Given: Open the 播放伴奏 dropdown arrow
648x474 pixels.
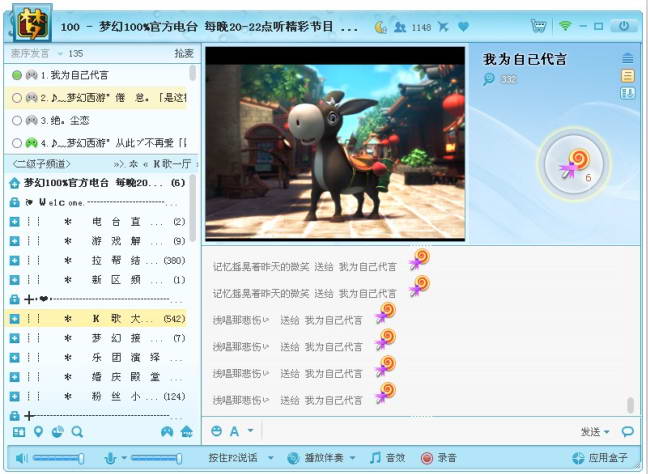Looking at the screenshot, I should pos(353,458).
